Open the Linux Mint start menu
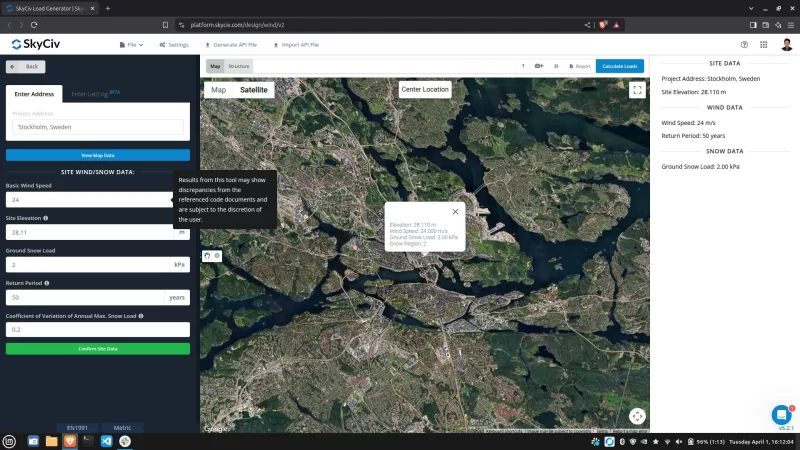This screenshot has width=800, height=450. (x=9, y=441)
